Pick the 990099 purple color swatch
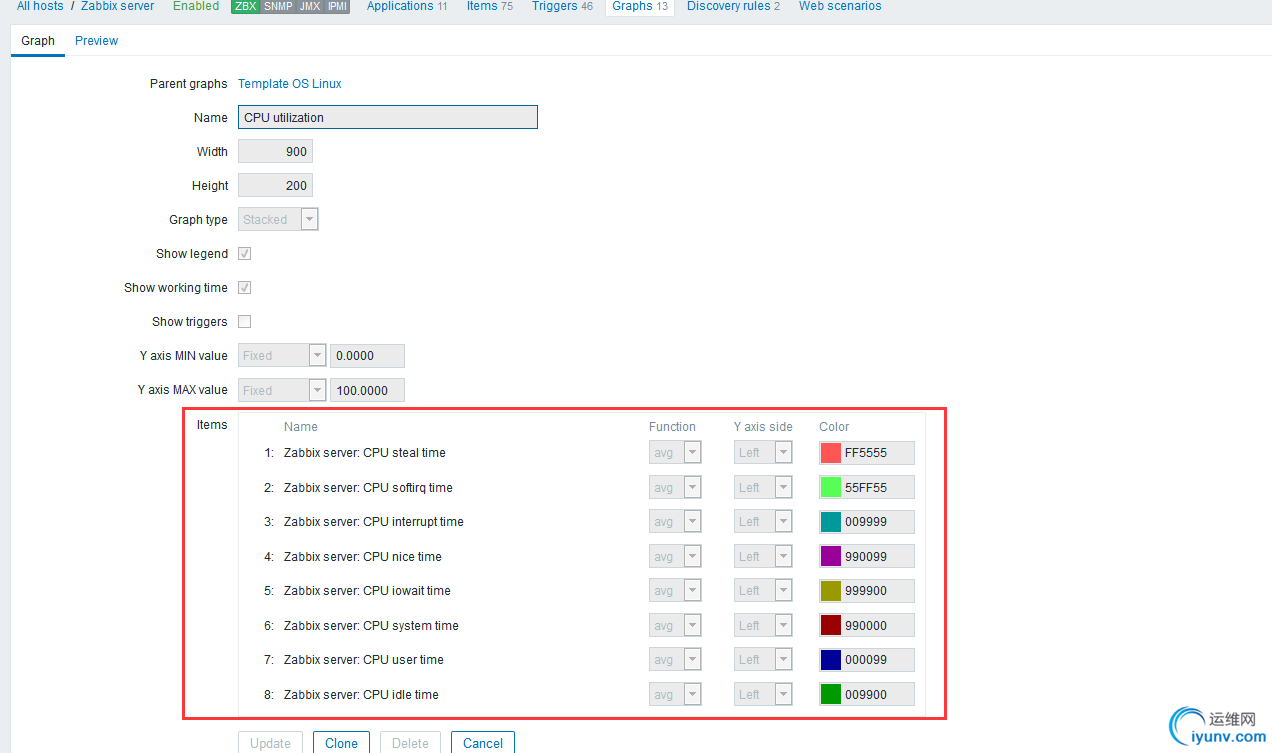1272x753 pixels. 831,557
